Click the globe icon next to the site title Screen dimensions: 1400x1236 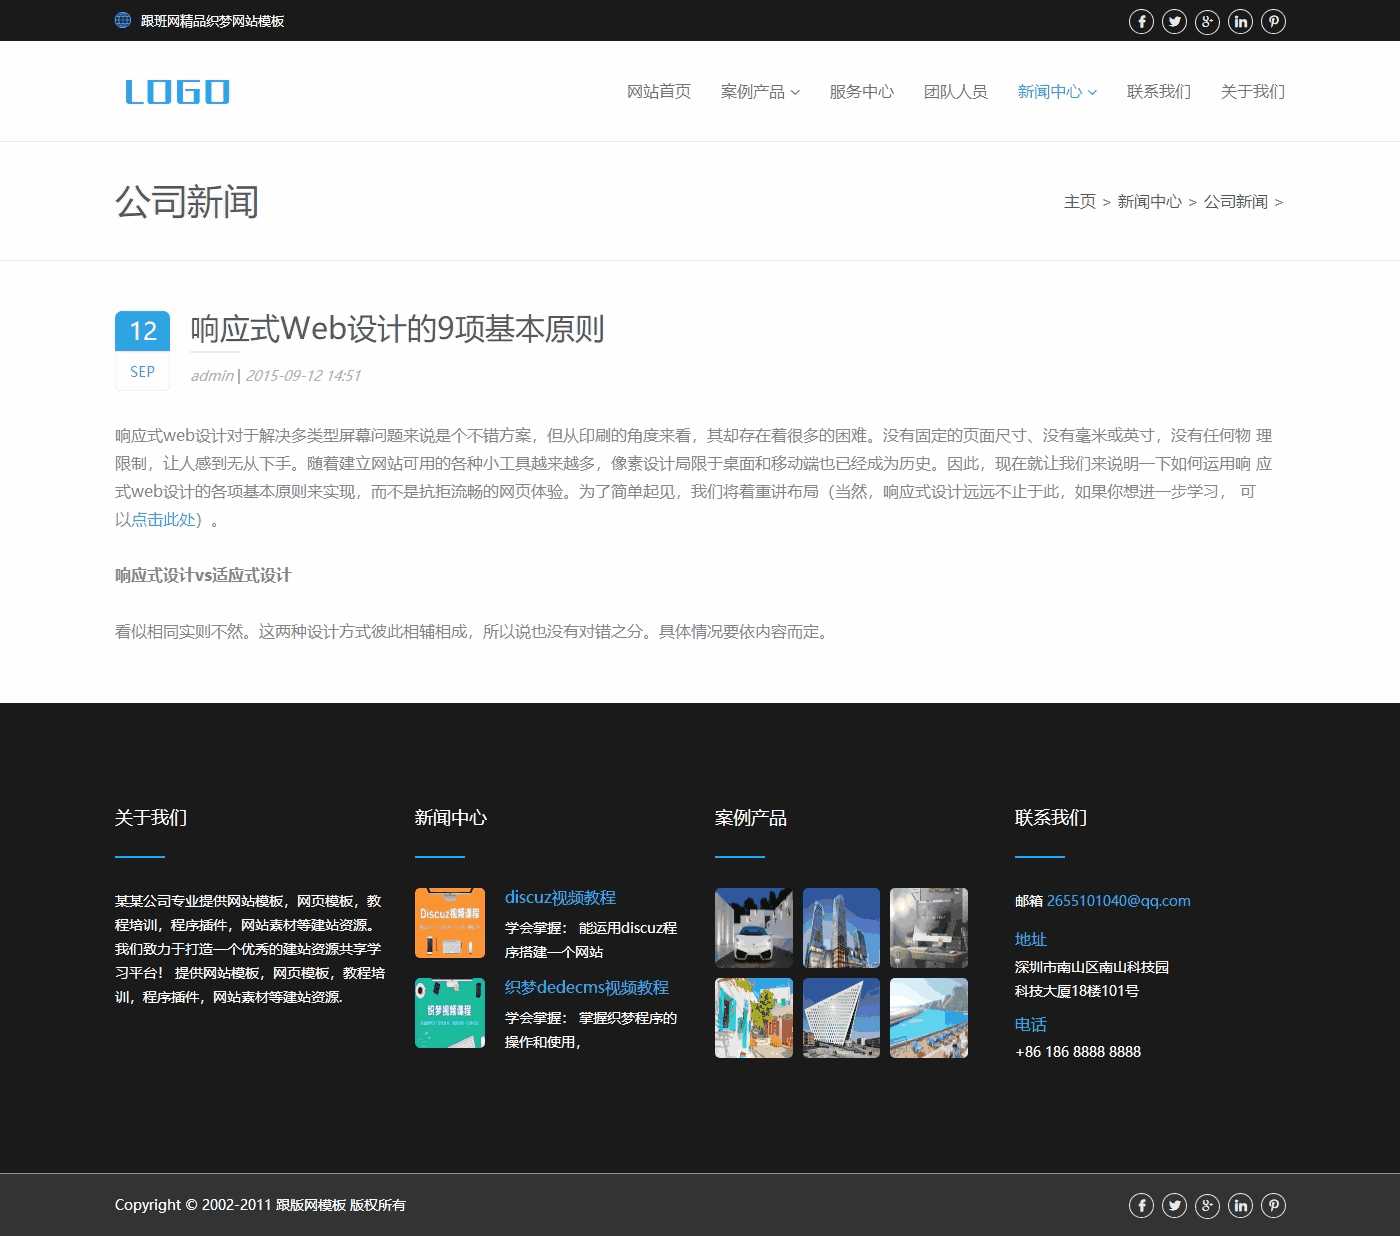pyautogui.click(x=122, y=19)
